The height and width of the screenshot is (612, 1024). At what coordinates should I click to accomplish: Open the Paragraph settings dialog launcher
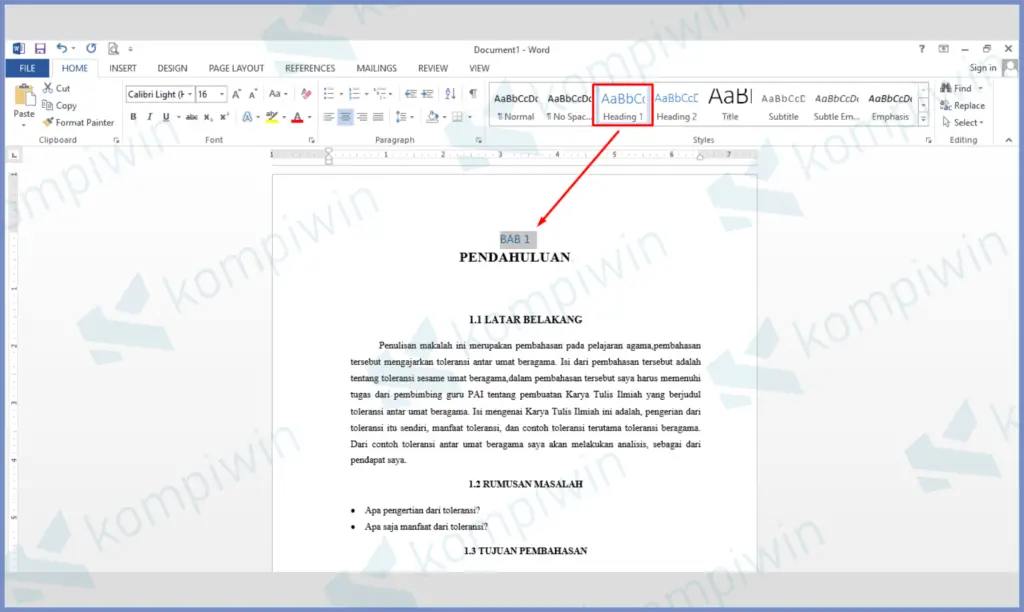[x=477, y=139]
